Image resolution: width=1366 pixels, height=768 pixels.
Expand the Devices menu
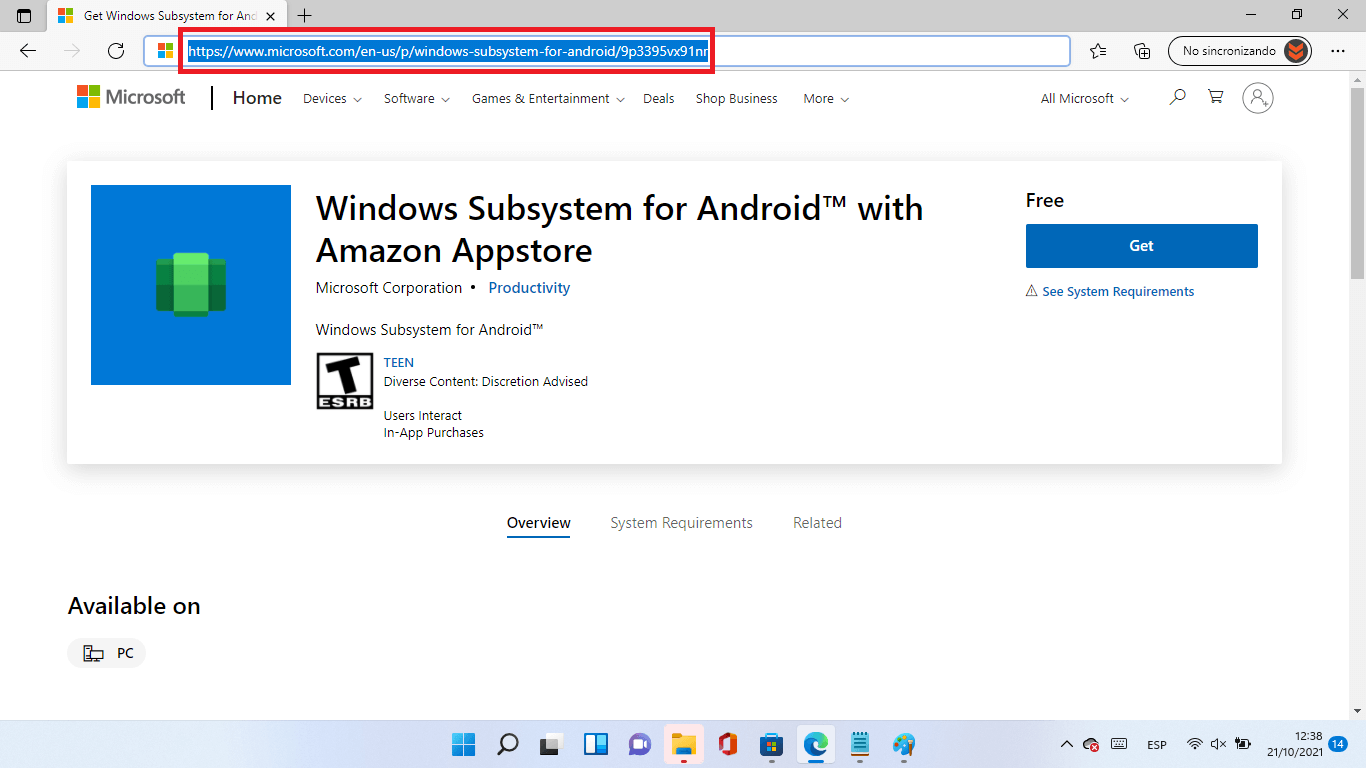click(x=332, y=99)
